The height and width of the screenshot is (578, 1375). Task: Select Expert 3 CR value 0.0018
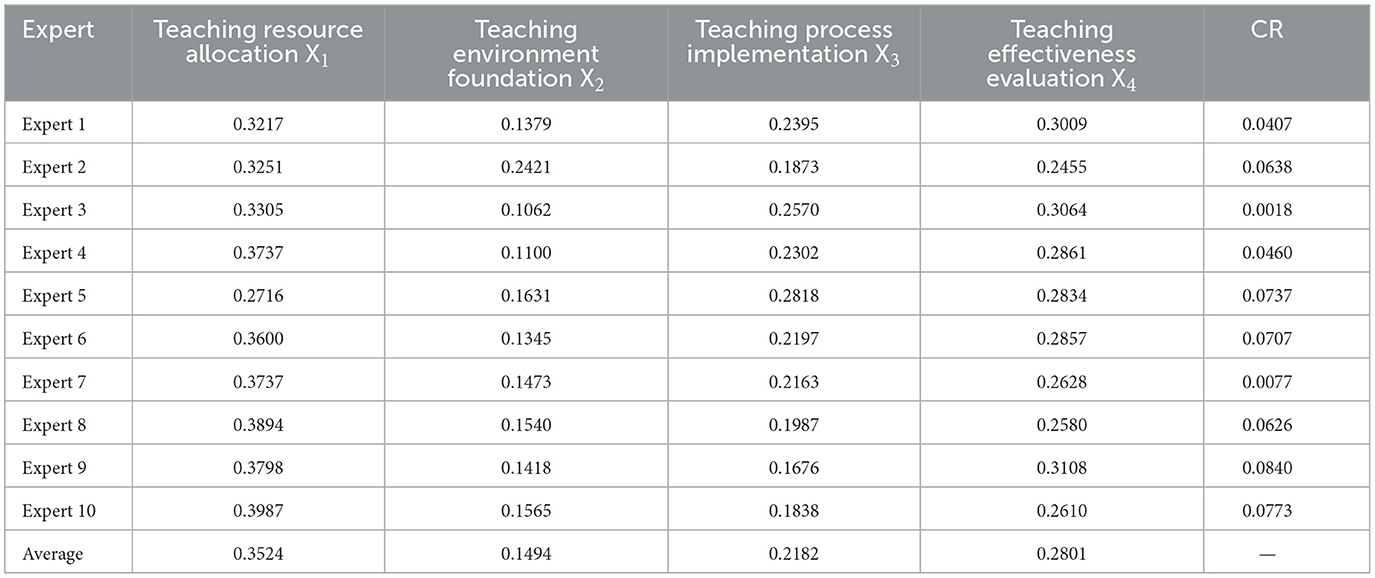tap(1286, 210)
